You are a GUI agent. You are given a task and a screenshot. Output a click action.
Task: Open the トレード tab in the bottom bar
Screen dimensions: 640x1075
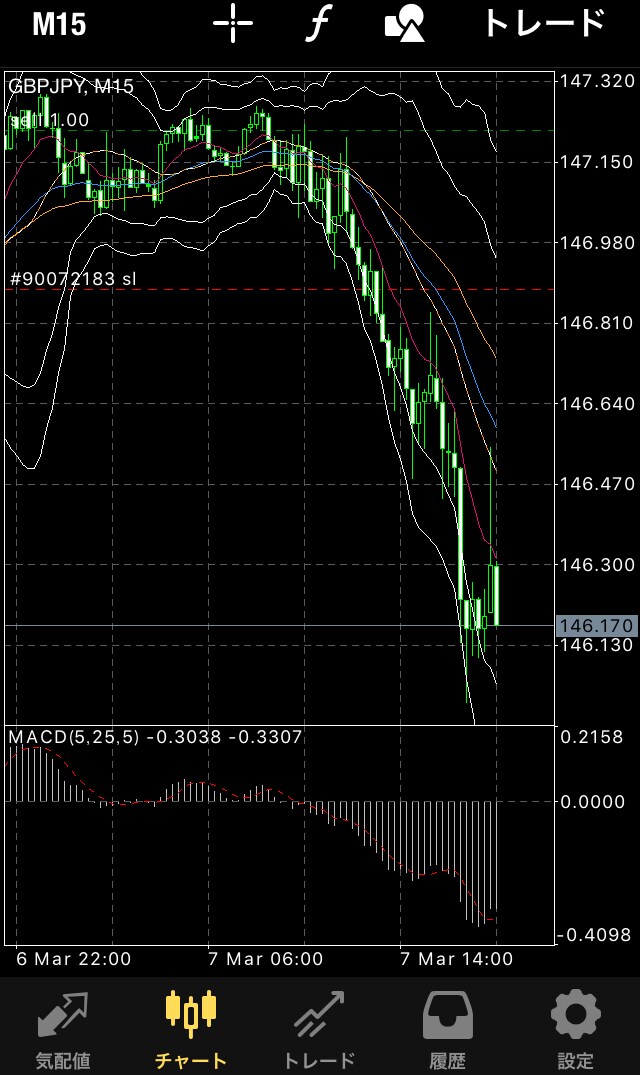(x=319, y=1029)
